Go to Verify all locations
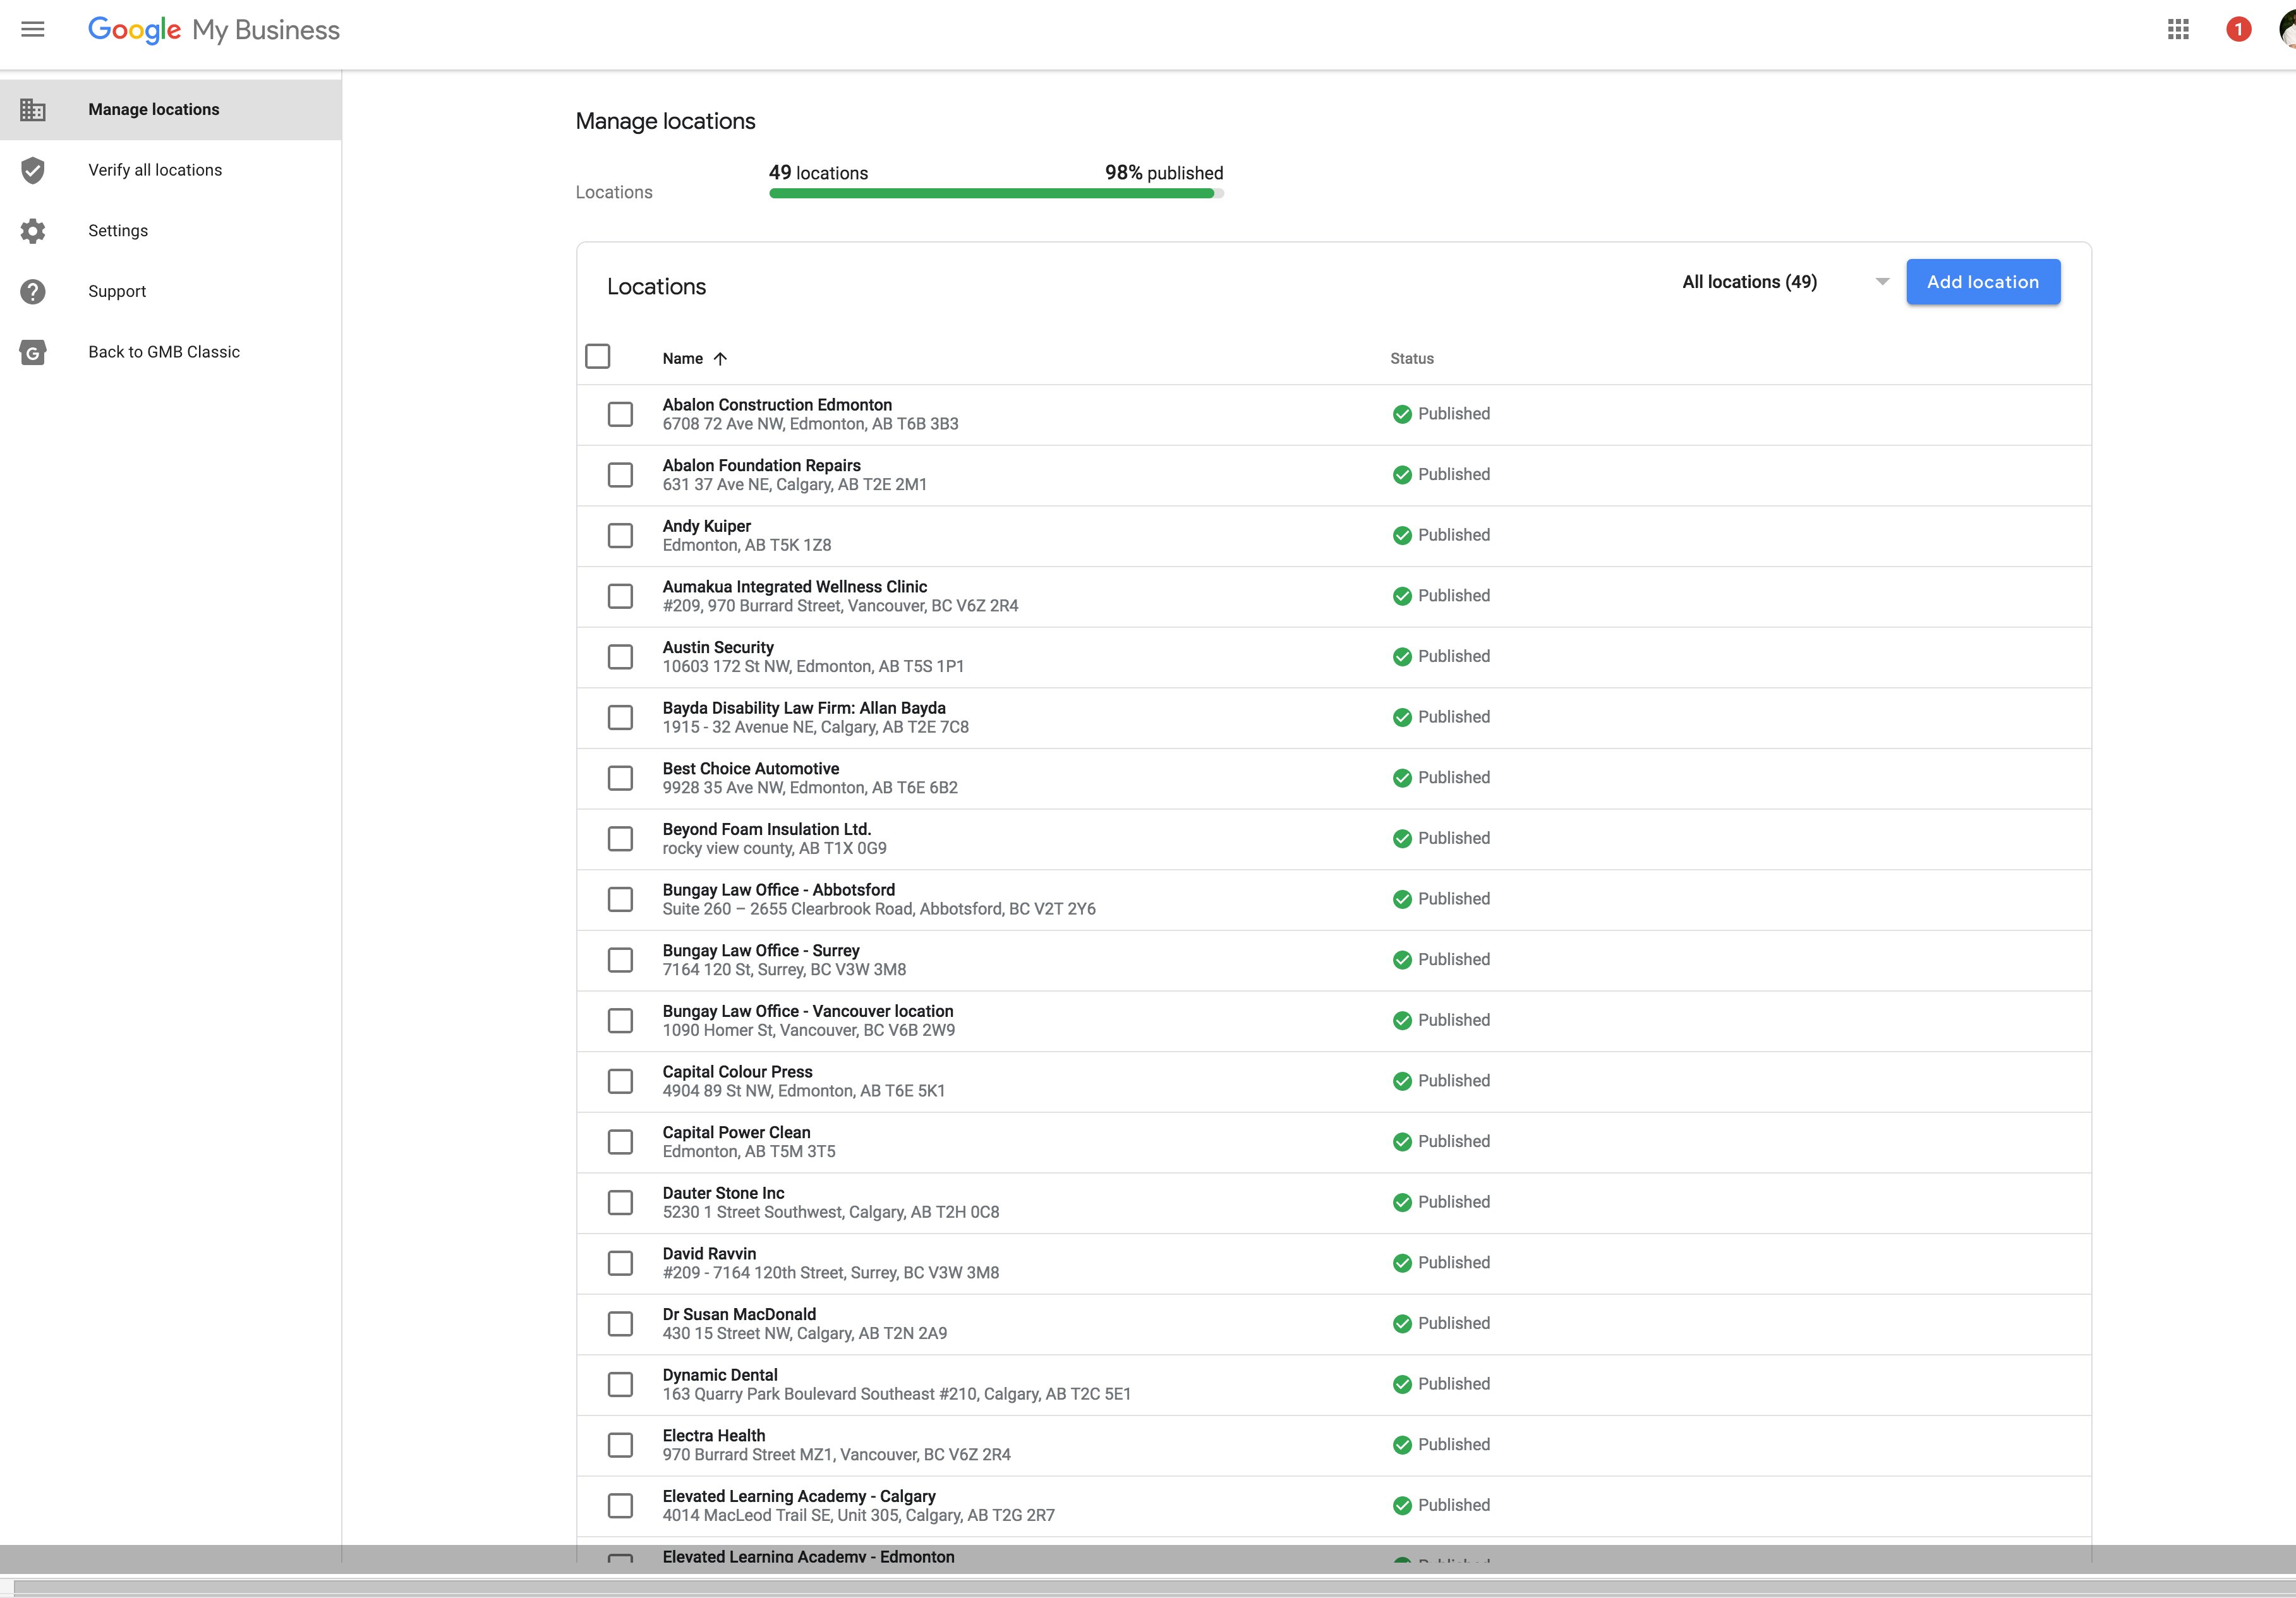This screenshot has height=1598, width=2296. (x=171, y=170)
